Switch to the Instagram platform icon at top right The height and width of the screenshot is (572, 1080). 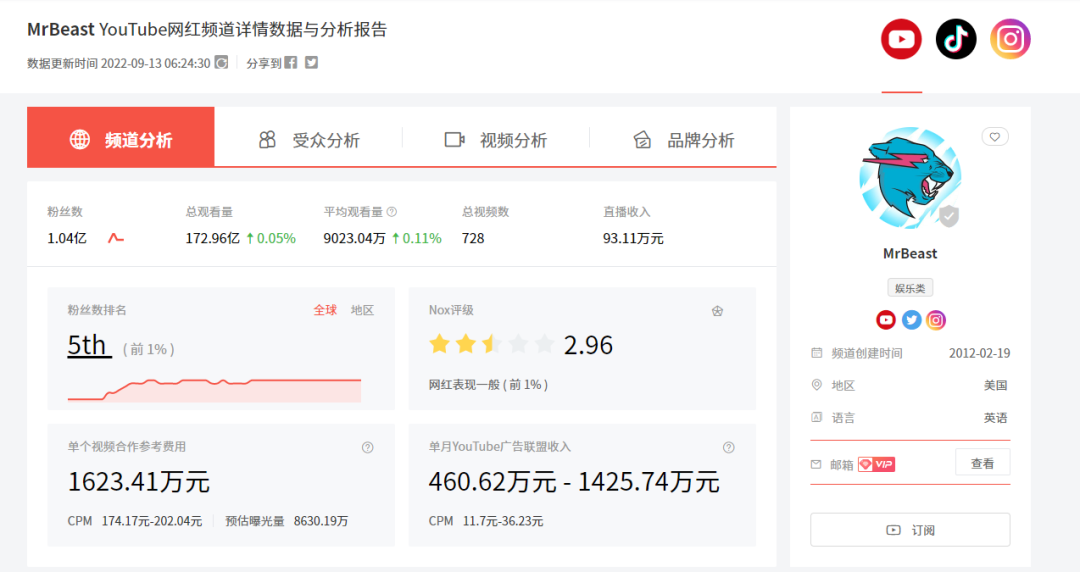(x=1010, y=39)
